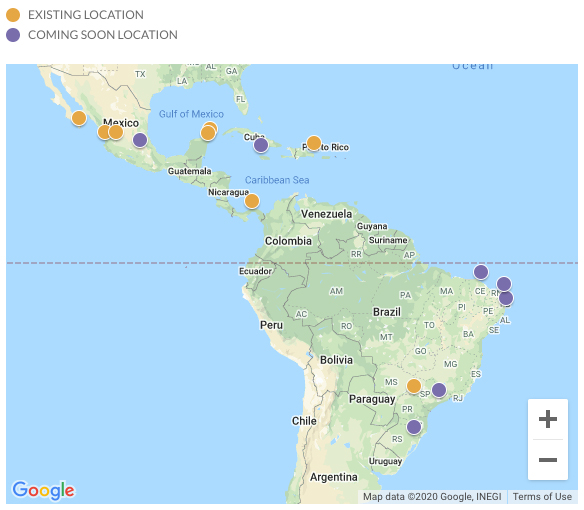Select the purple marker north of CE, Brazil
584x510 pixels.
(481, 272)
